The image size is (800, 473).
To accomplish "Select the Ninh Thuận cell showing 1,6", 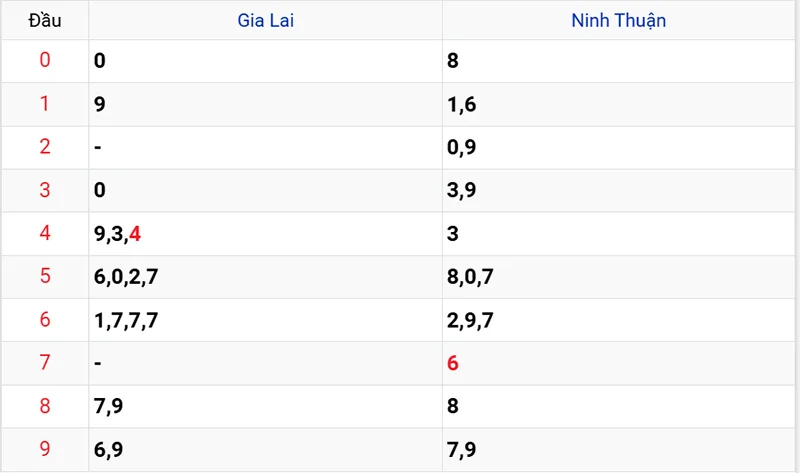I will click(462, 104).
